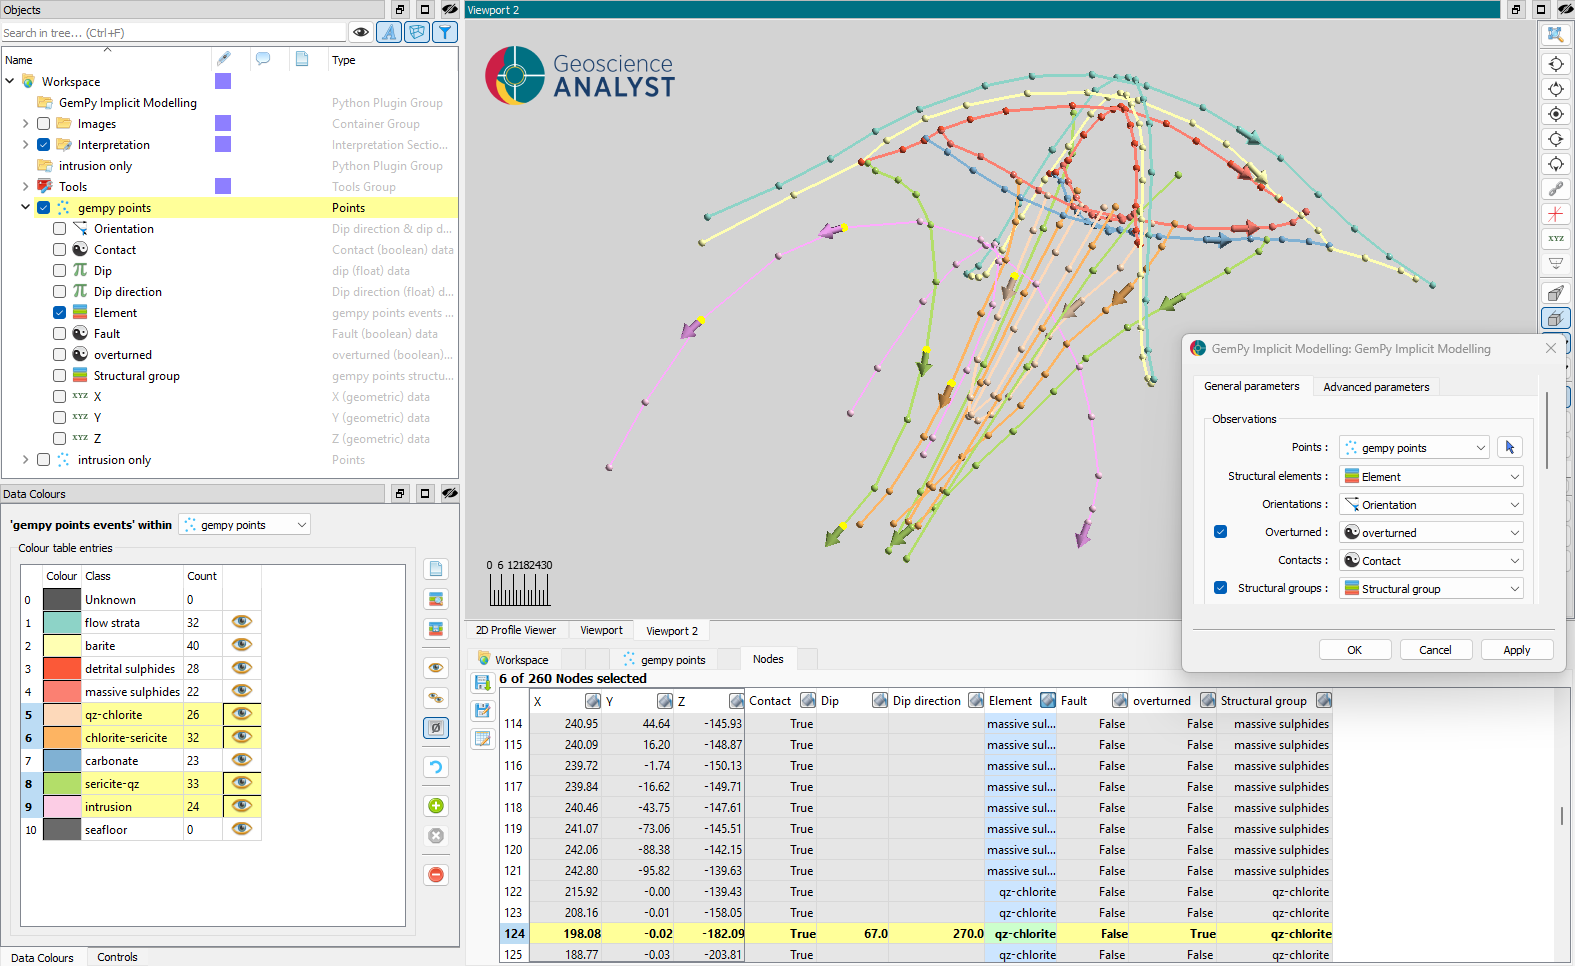Click the sericite-qz green colour swatch

(x=62, y=784)
